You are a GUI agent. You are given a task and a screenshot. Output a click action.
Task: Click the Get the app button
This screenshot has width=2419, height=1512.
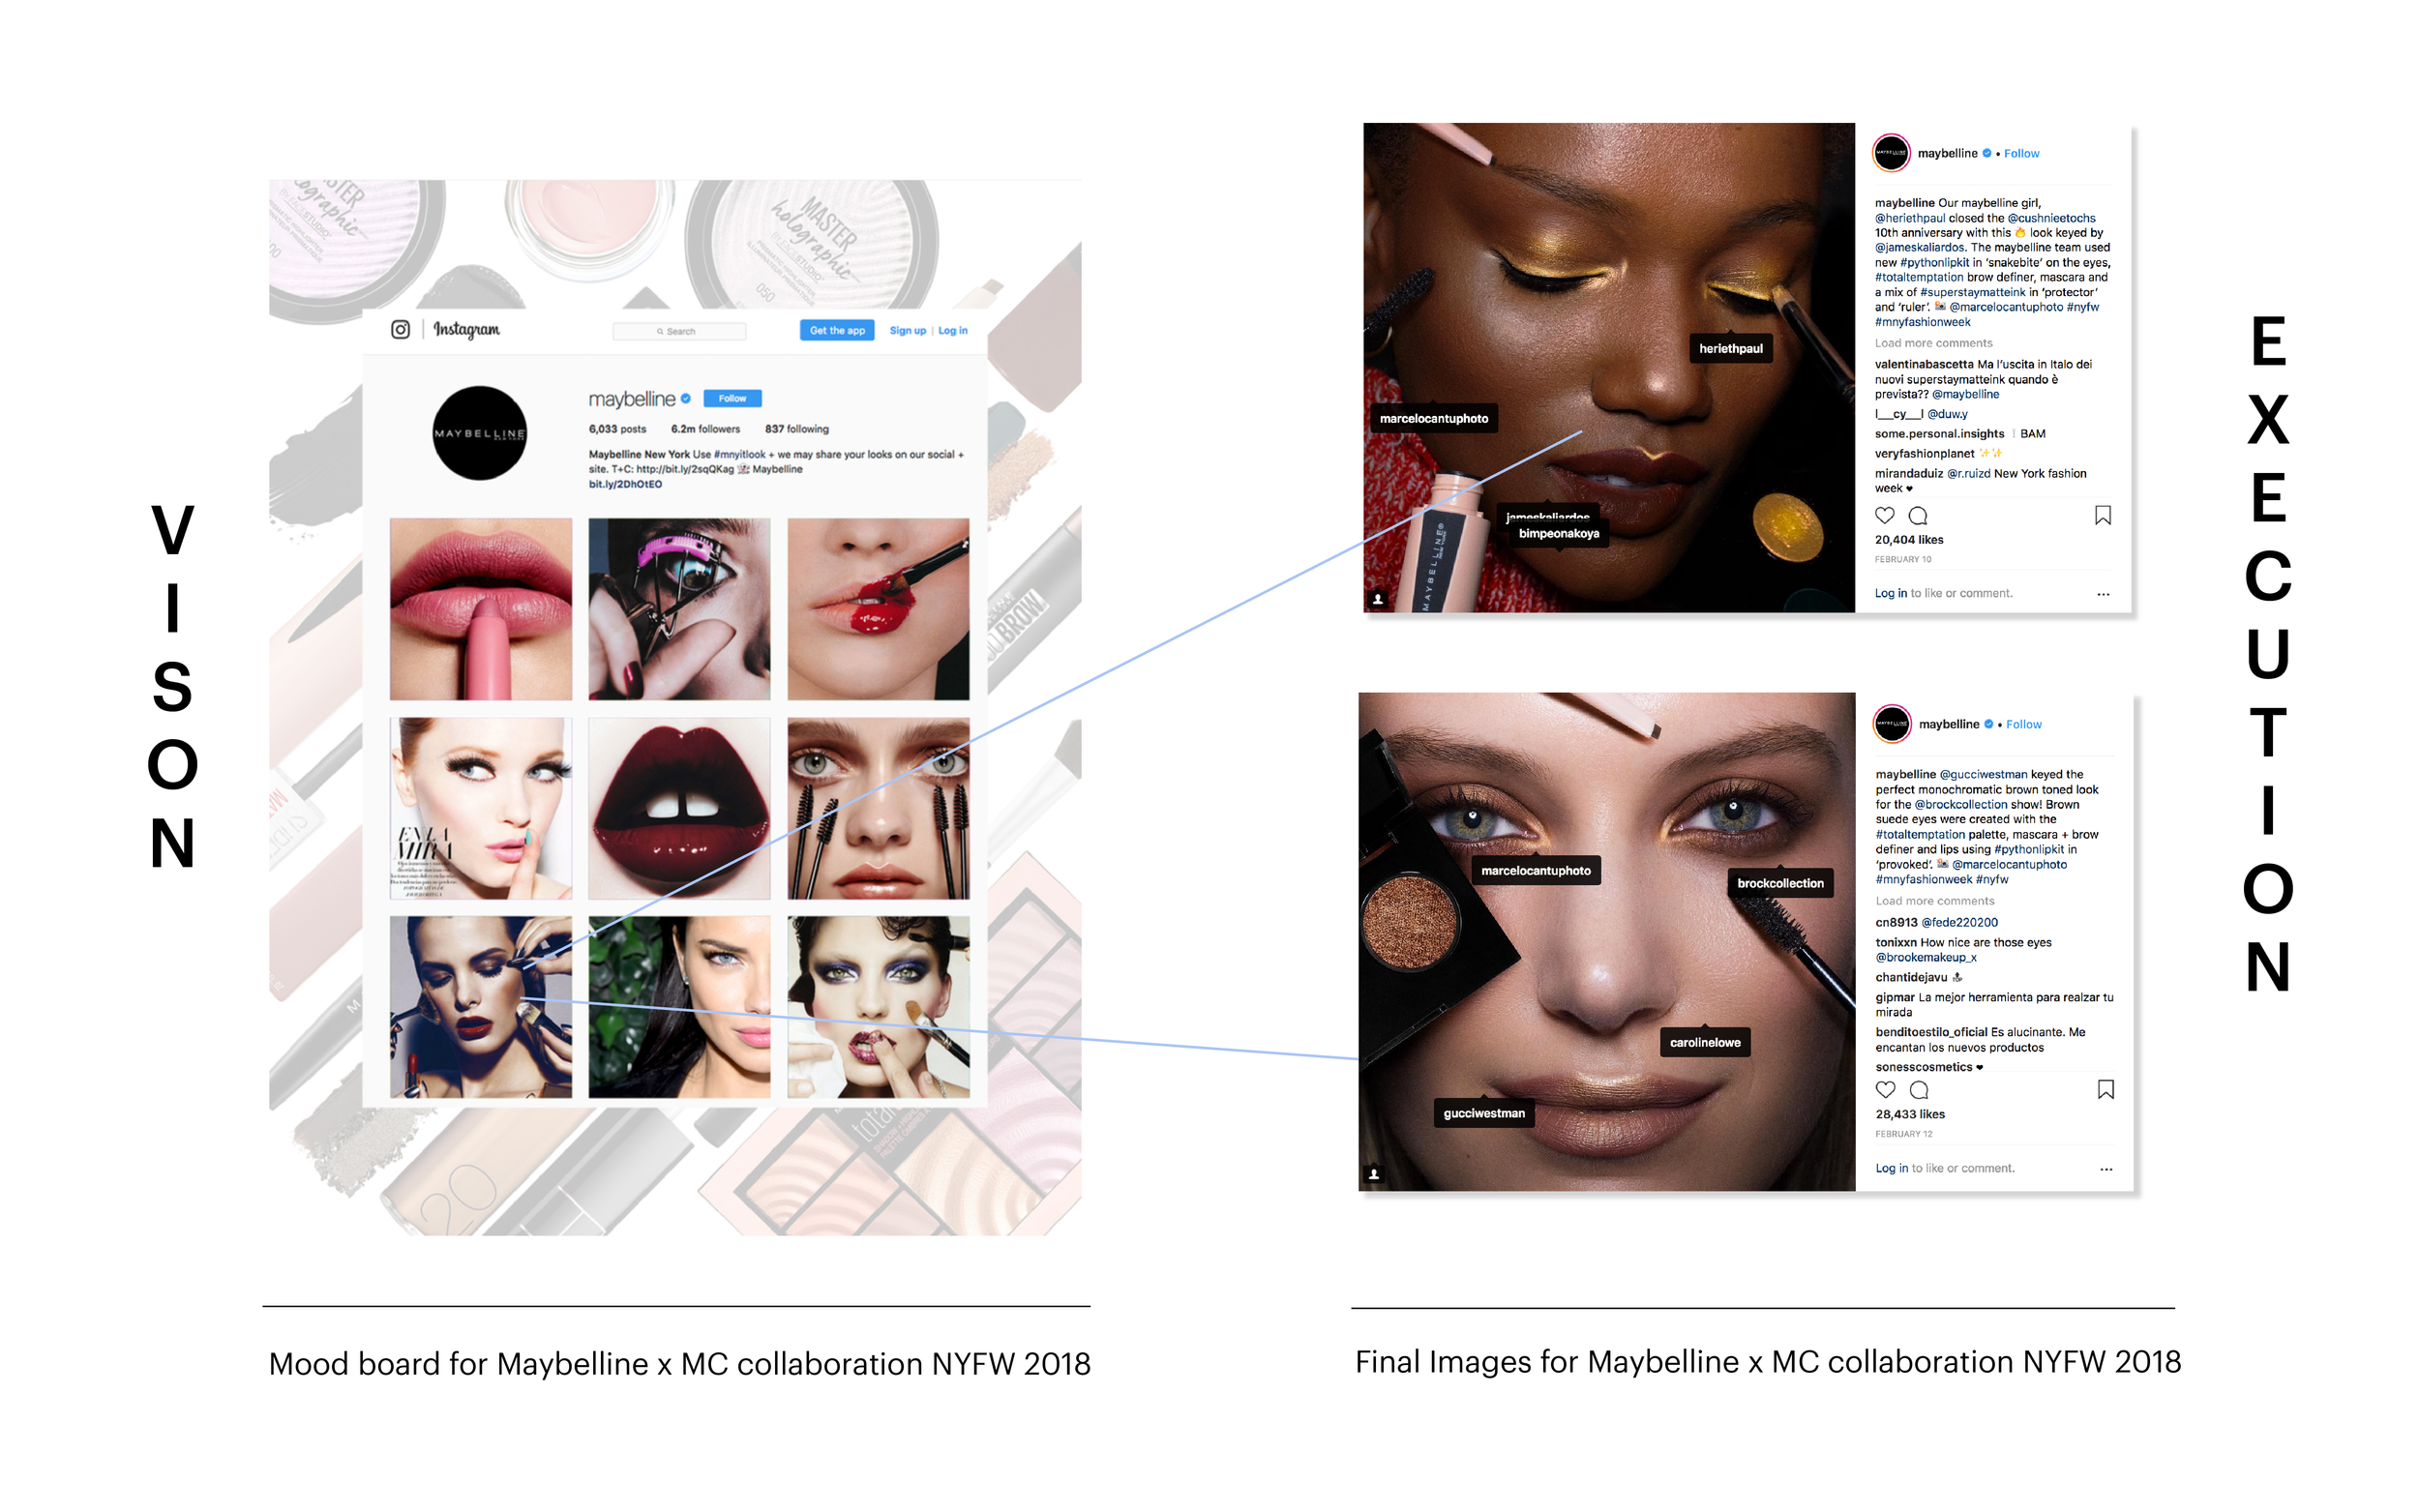pos(837,331)
